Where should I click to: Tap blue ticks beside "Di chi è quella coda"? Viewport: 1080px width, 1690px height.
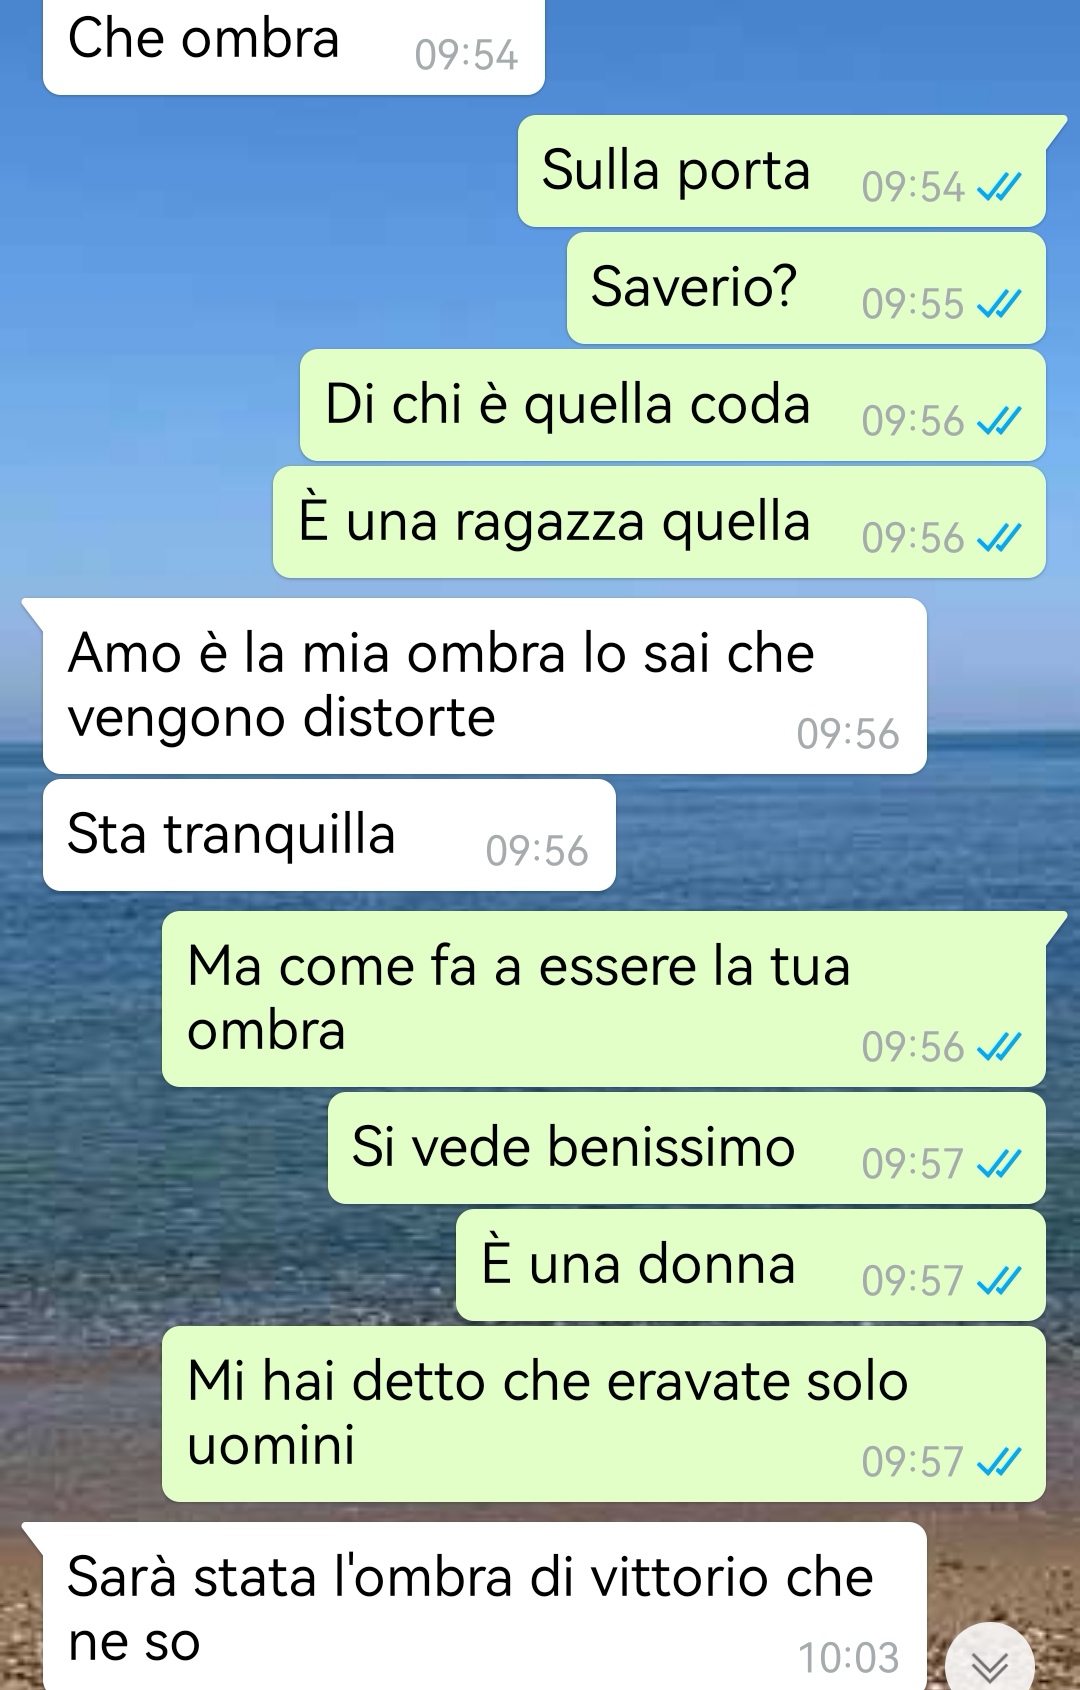click(998, 421)
